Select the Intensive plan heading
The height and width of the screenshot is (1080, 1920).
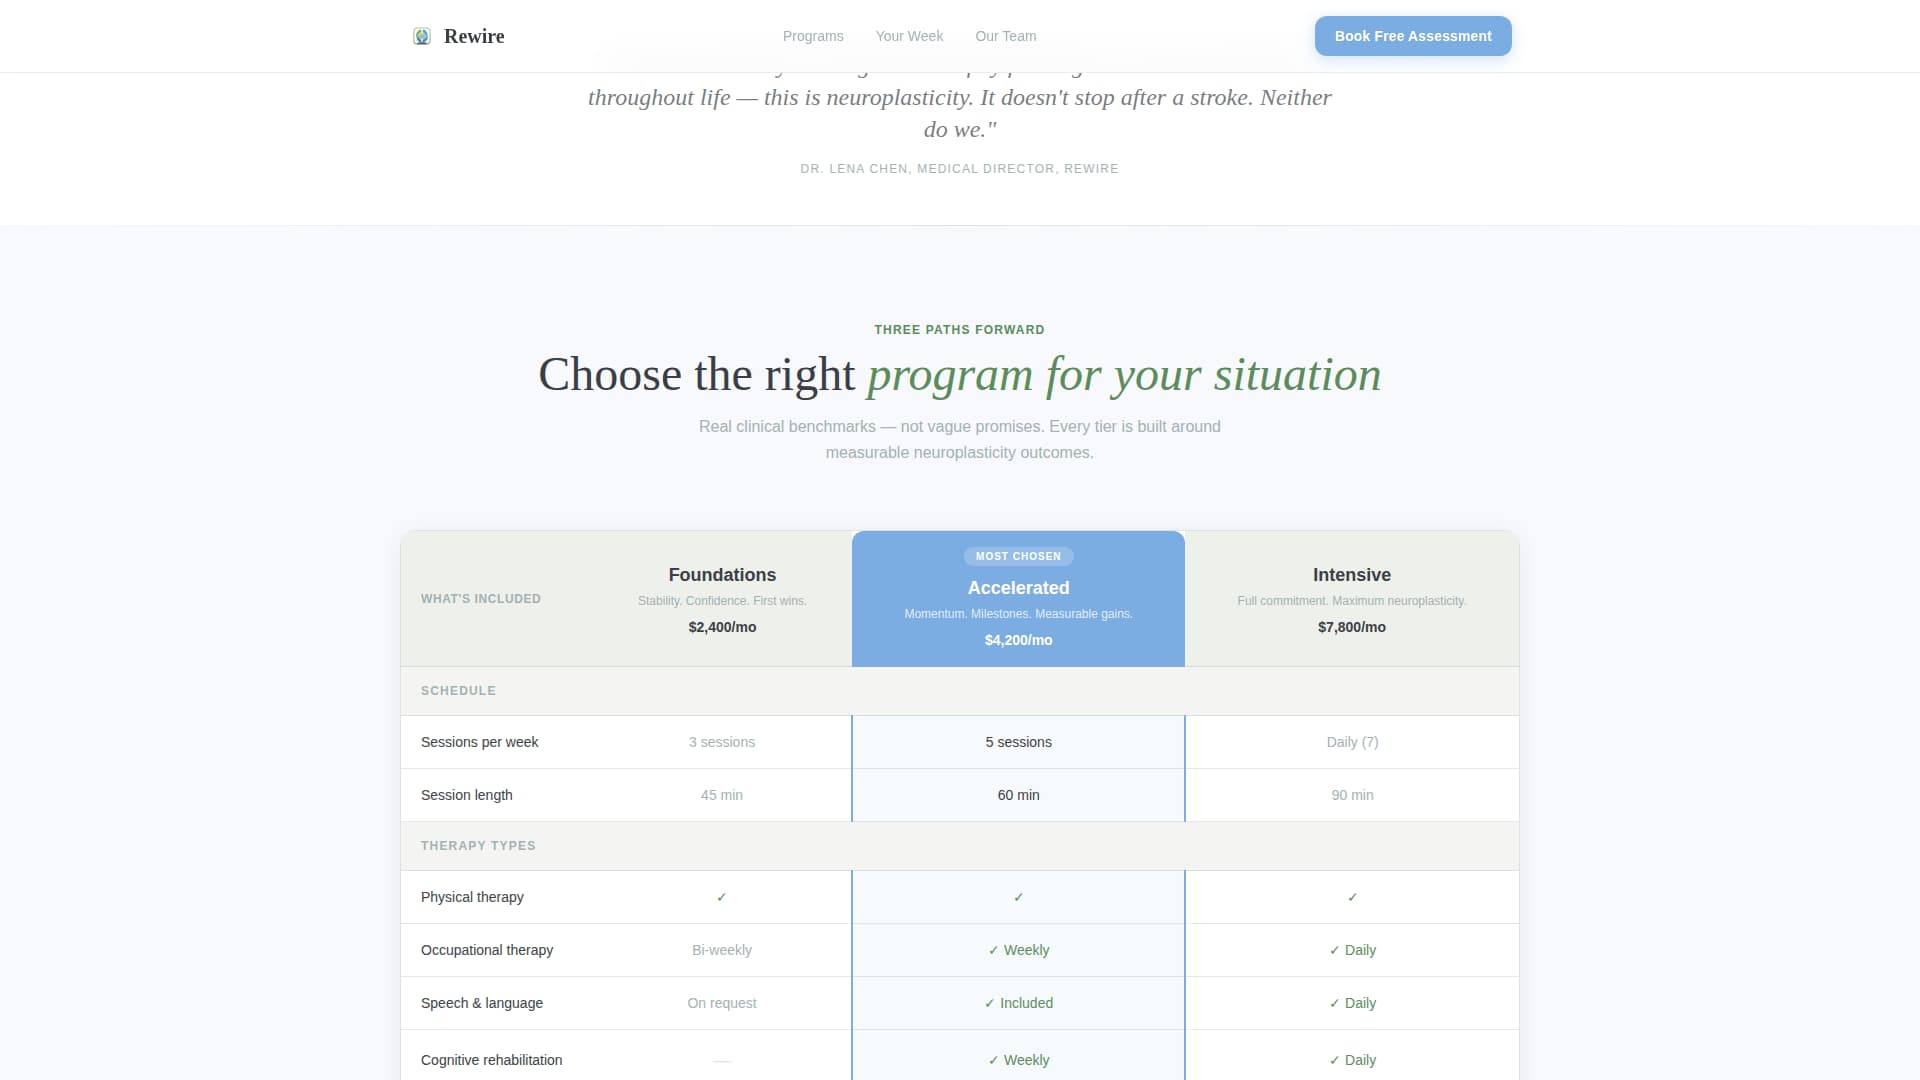(x=1352, y=575)
